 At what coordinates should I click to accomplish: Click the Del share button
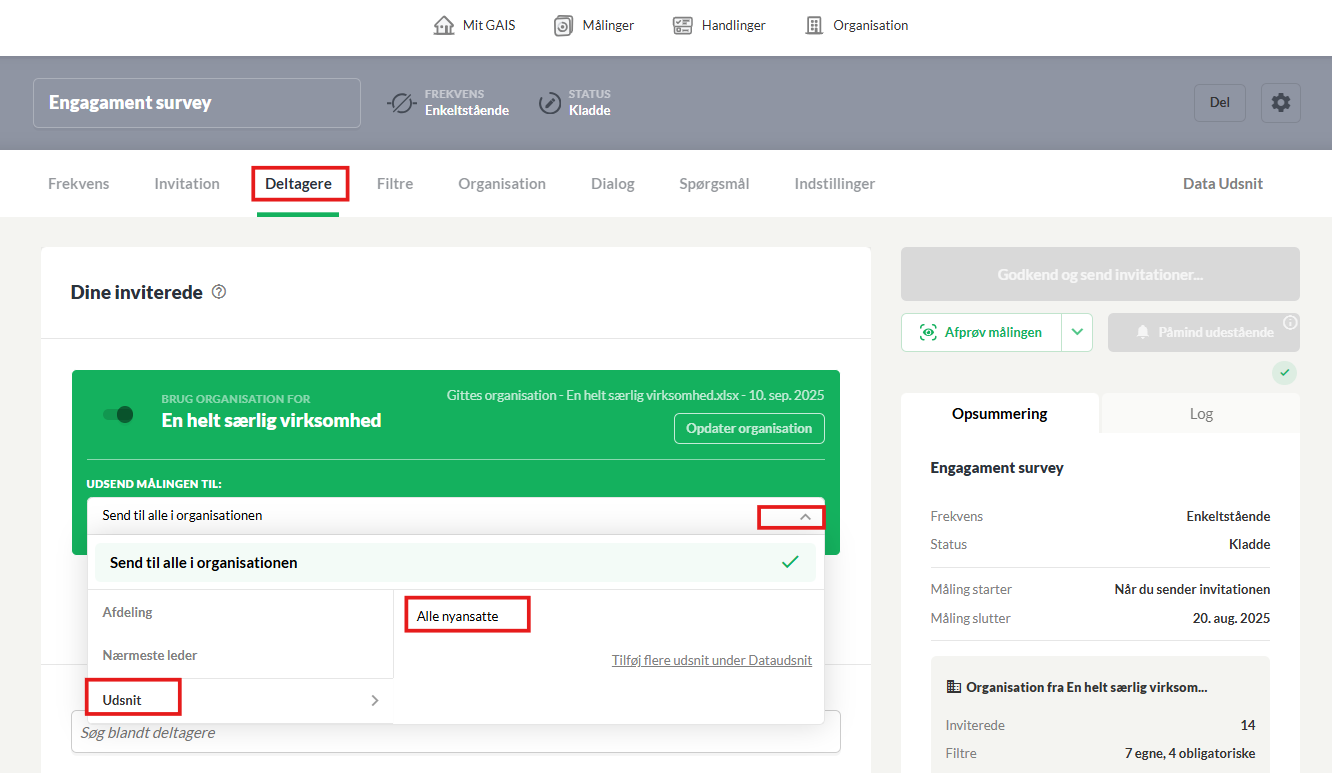point(1220,103)
